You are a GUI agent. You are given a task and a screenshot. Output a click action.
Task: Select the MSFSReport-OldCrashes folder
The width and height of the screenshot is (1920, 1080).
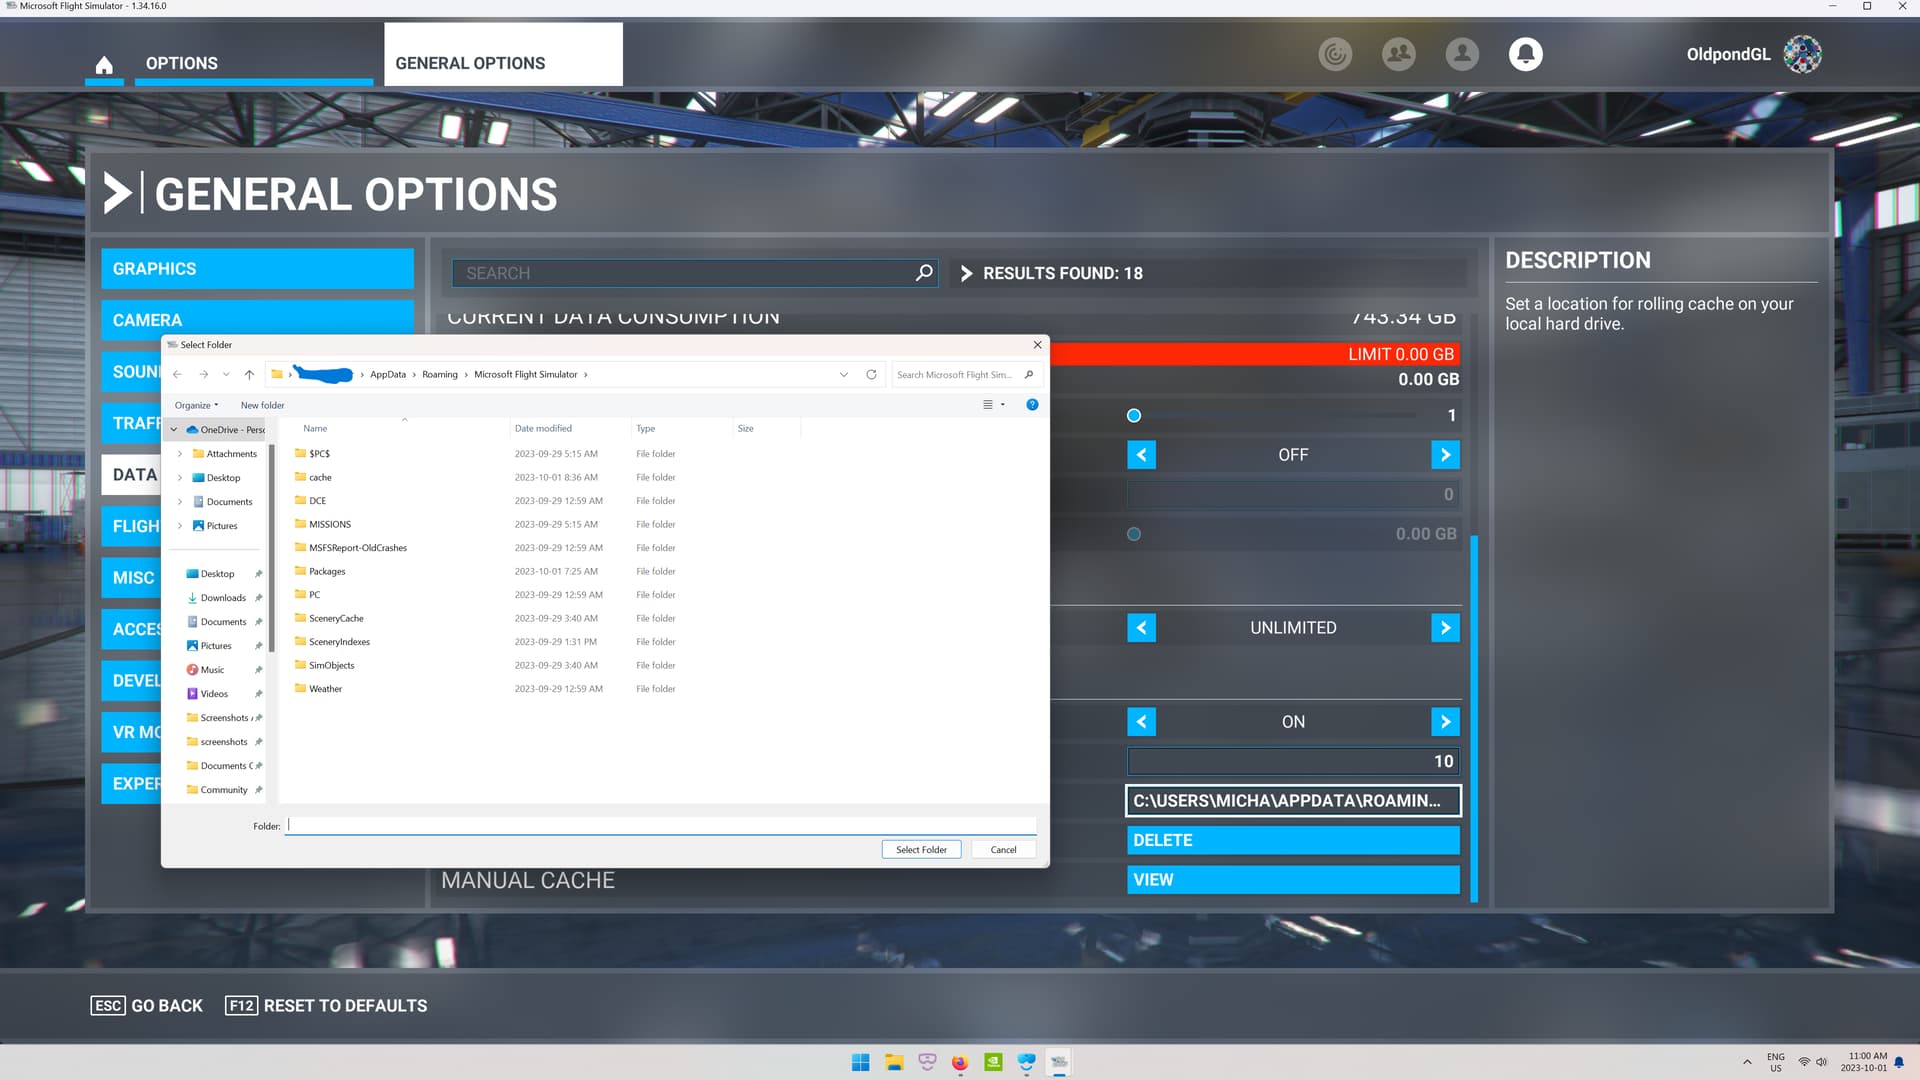click(358, 548)
